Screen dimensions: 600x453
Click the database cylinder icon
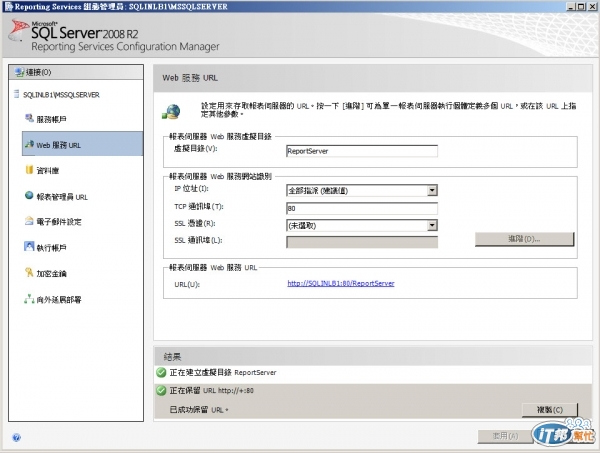pyautogui.click(x=29, y=169)
